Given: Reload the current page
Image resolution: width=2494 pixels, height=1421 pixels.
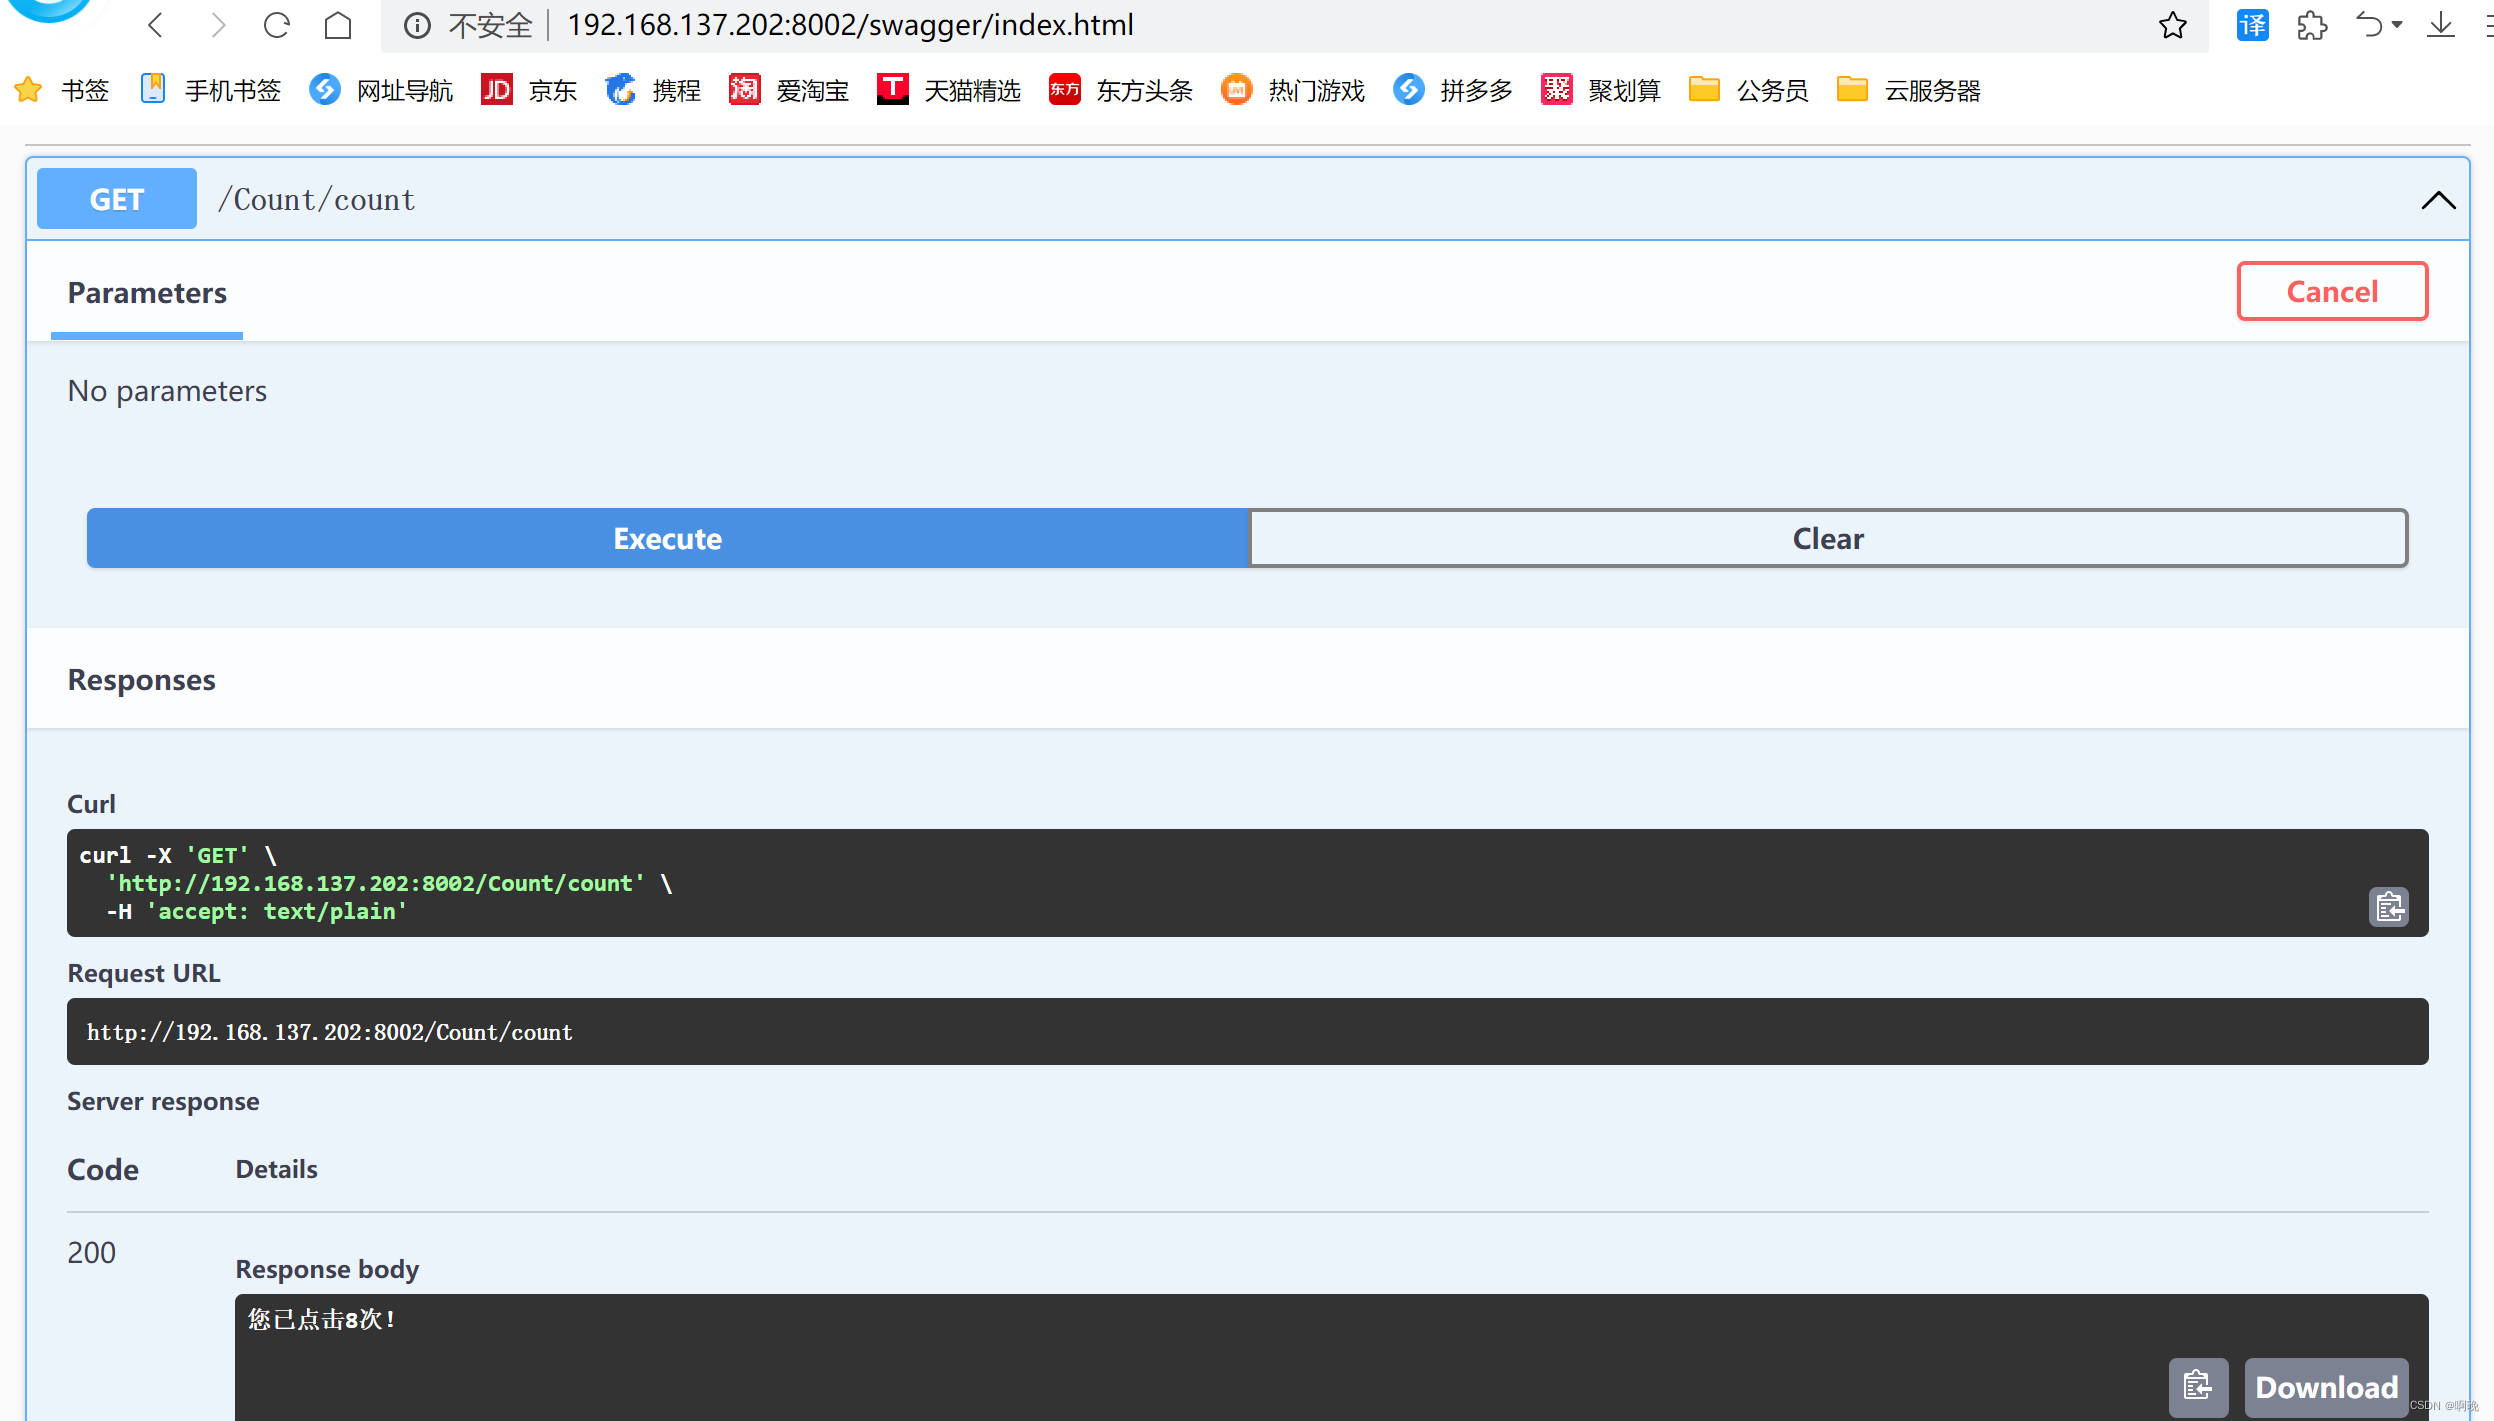Looking at the screenshot, I should 277,25.
